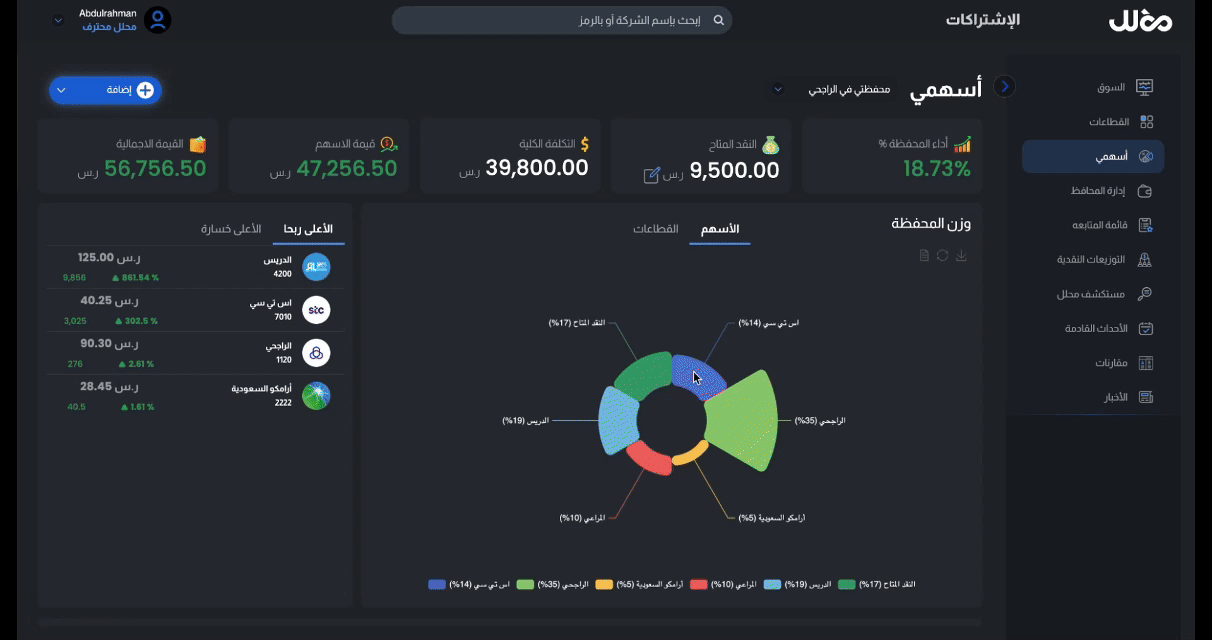
Task: Open the blue إضافة add dropdown button
Action: tap(105, 90)
